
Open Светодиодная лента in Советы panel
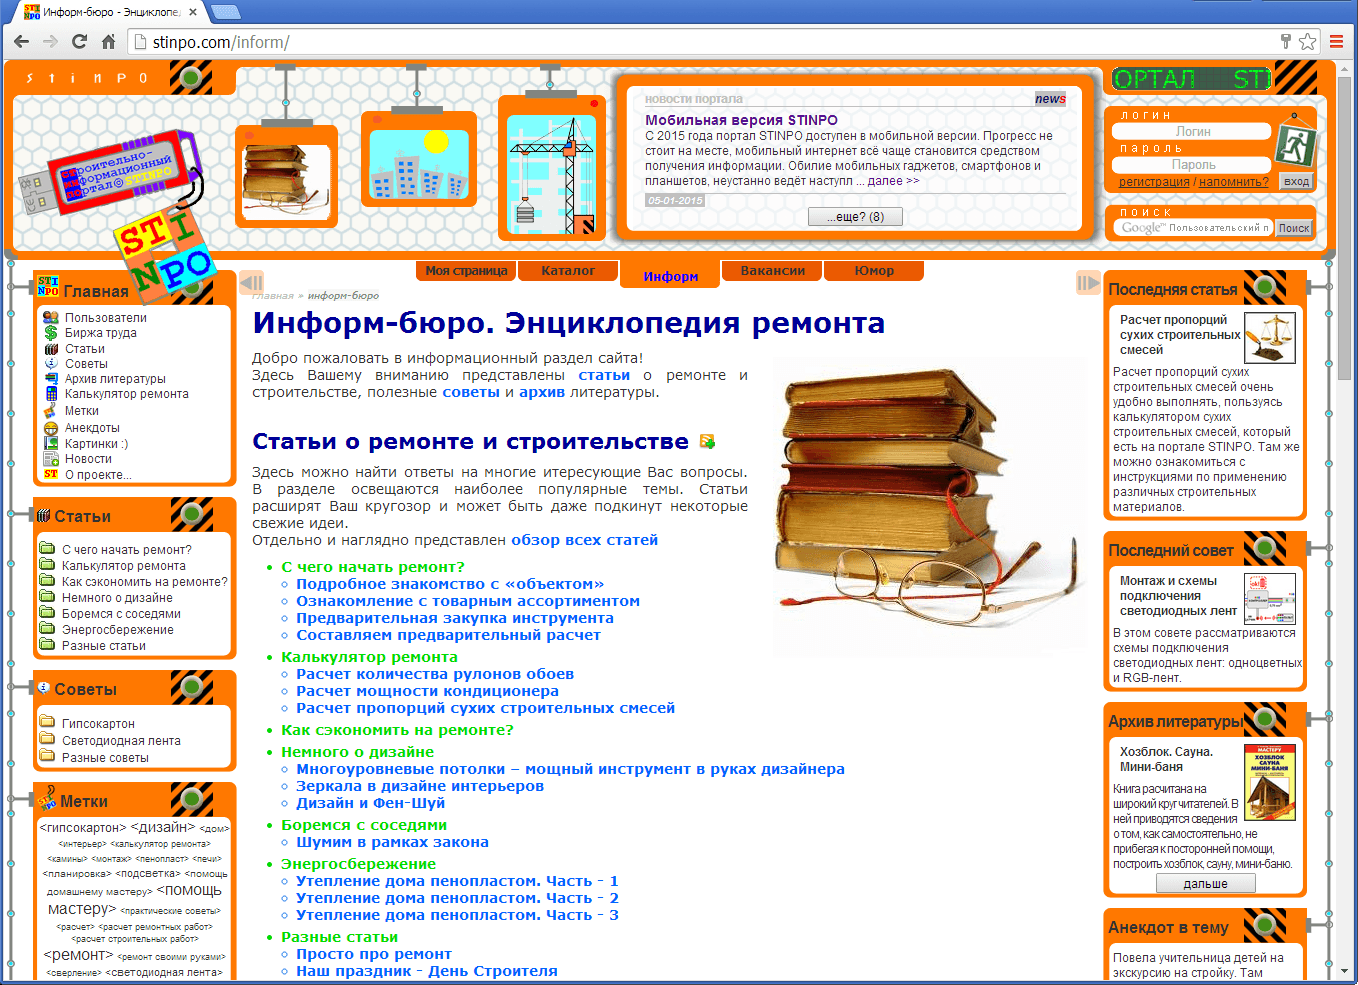[x=121, y=741]
